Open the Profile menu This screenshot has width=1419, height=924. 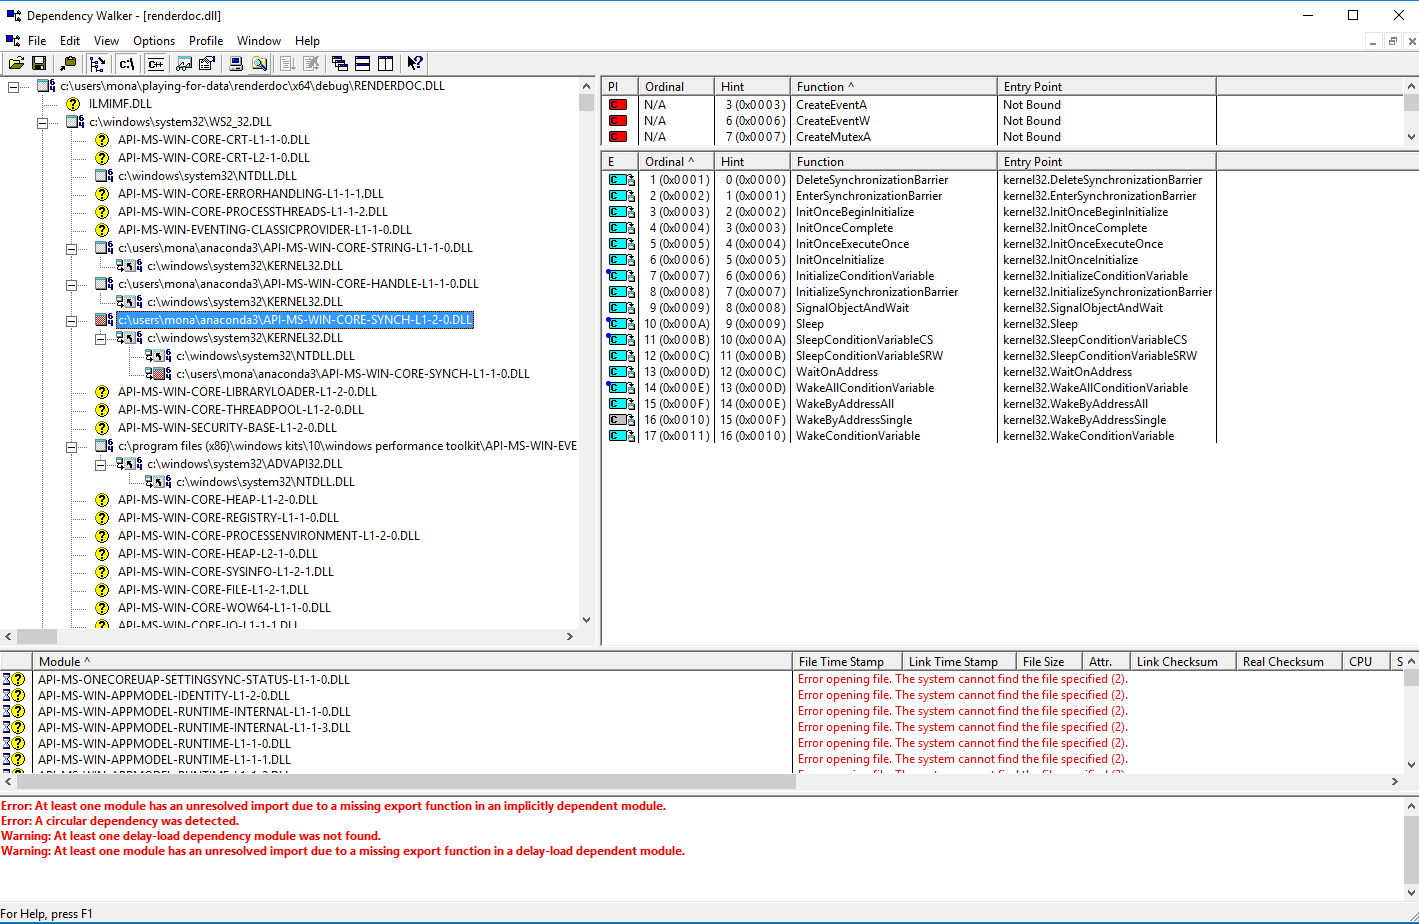pos(205,41)
